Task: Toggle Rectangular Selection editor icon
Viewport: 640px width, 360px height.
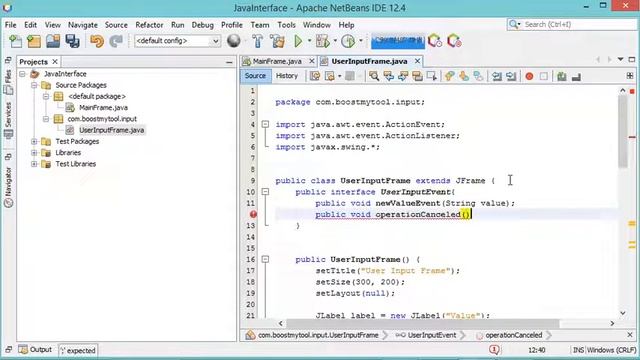Action: (x=431, y=76)
